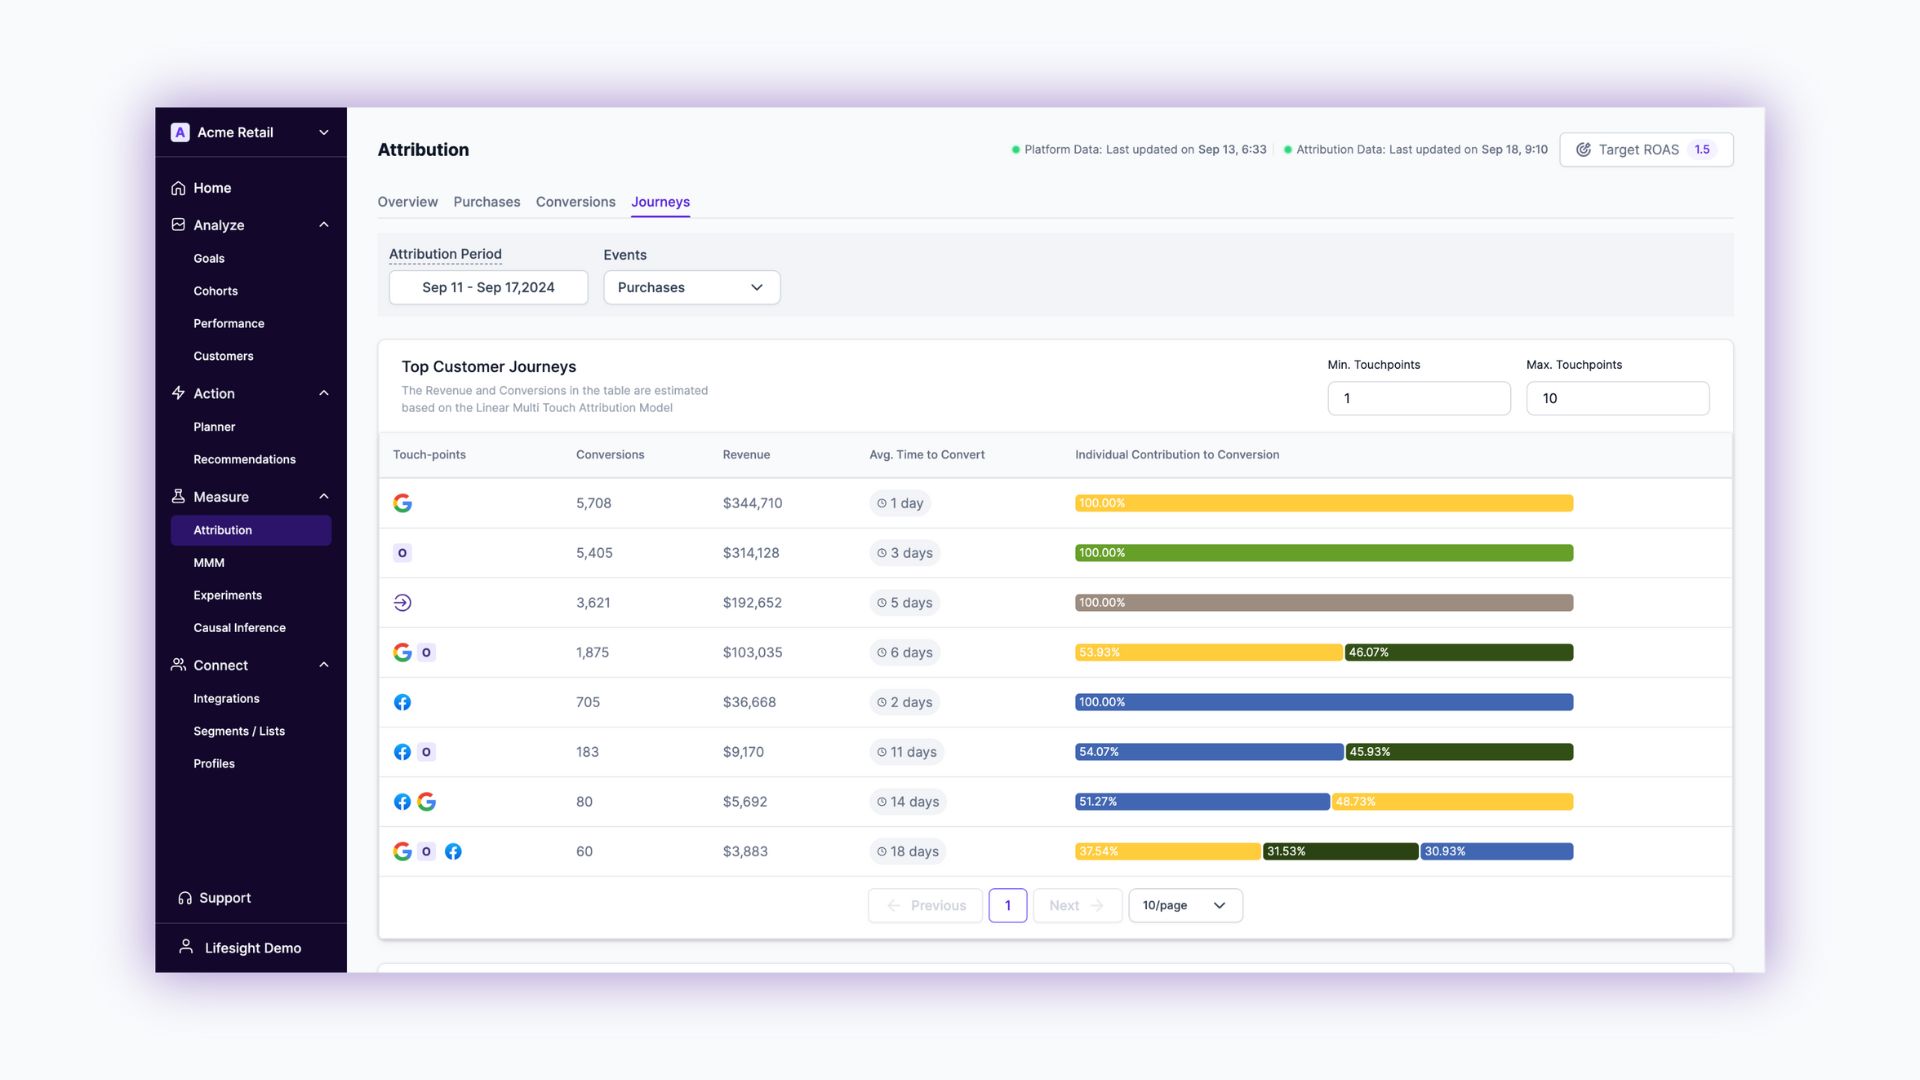Screen dimensions: 1920x1080
Task: Collapse the Analyze section
Action: click(323, 225)
